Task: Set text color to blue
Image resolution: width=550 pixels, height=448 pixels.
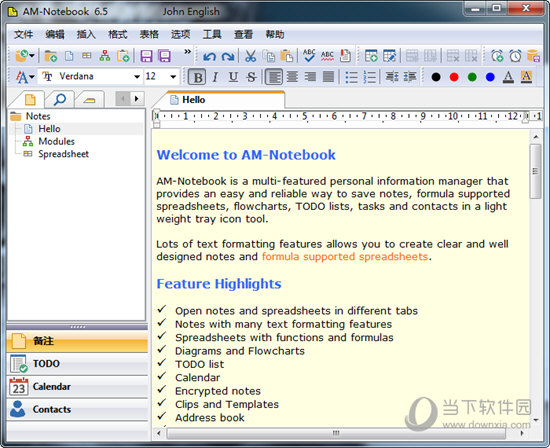Action: pyautogui.click(x=490, y=77)
